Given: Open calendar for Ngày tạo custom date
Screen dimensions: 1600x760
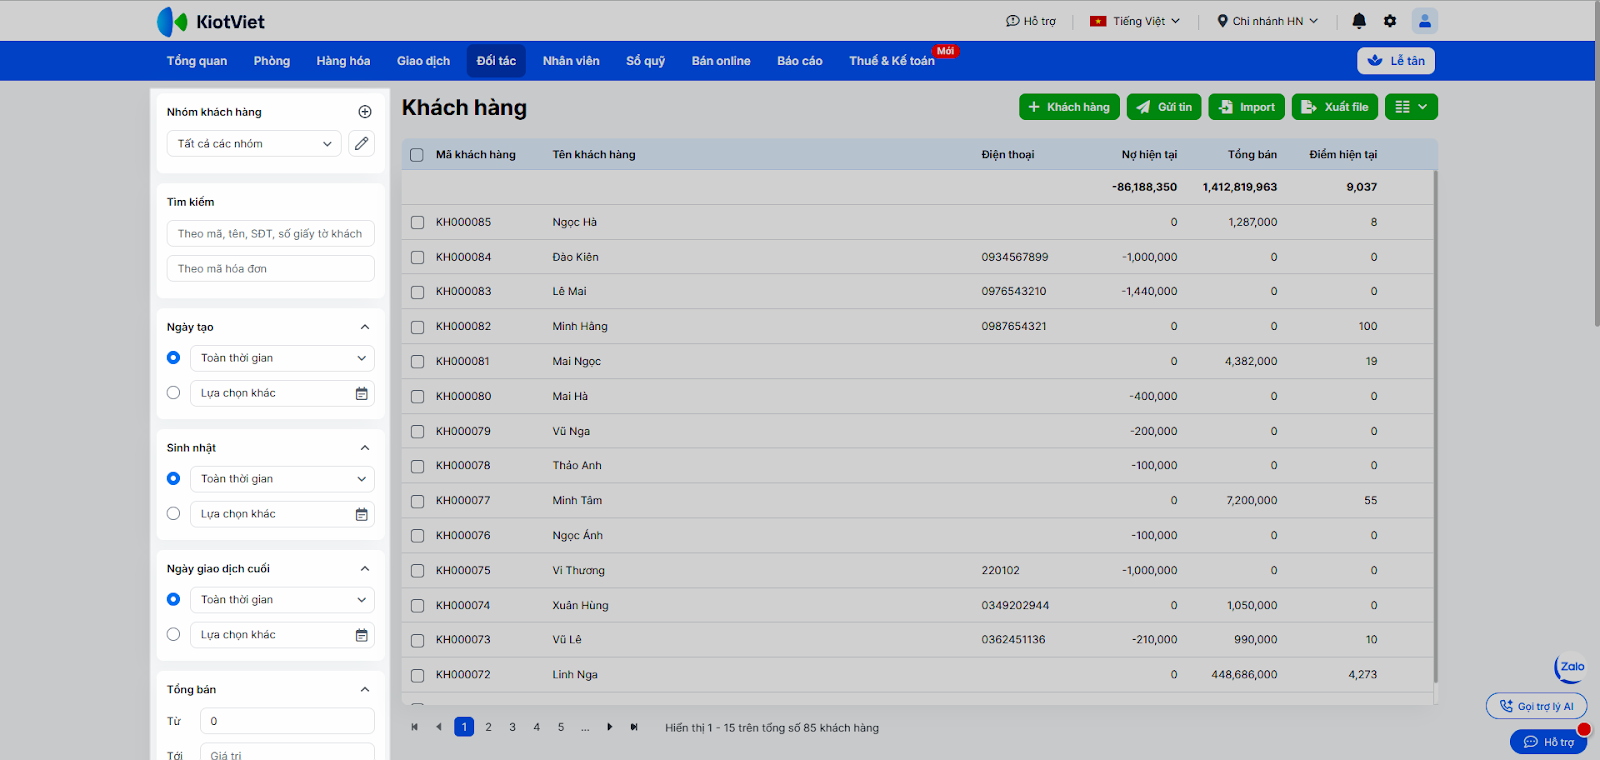Looking at the screenshot, I should pyautogui.click(x=362, y=394).
